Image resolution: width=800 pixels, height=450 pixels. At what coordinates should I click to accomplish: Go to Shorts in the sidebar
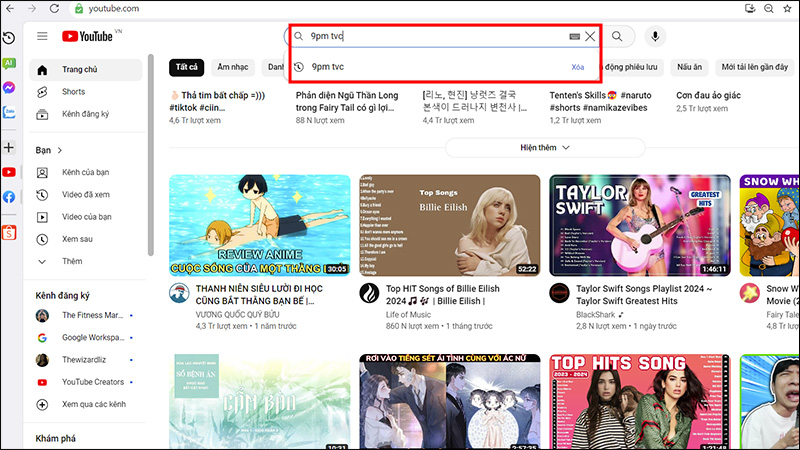[x=73, y=92]
